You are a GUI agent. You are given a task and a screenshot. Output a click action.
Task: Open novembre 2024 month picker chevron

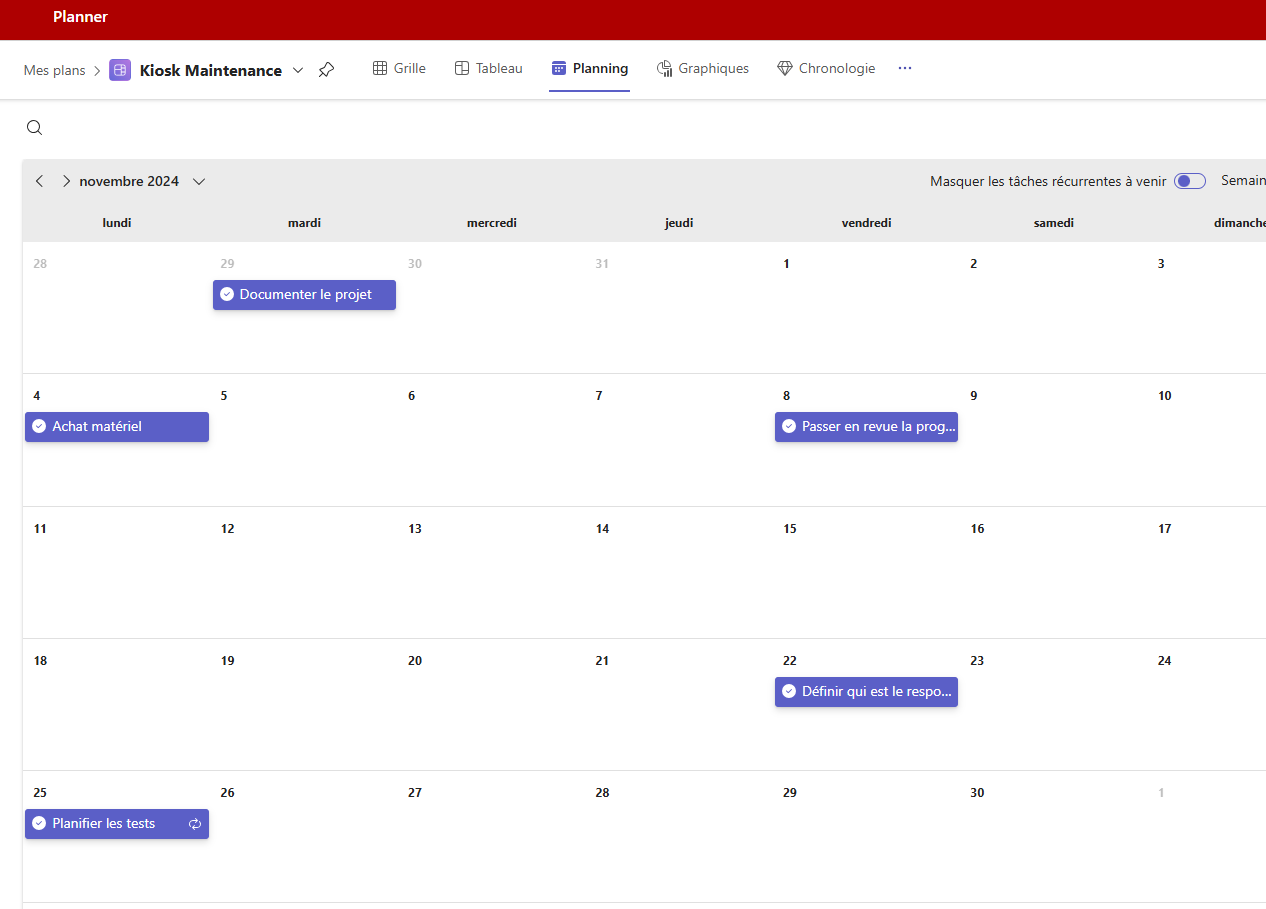coord(199,181)
